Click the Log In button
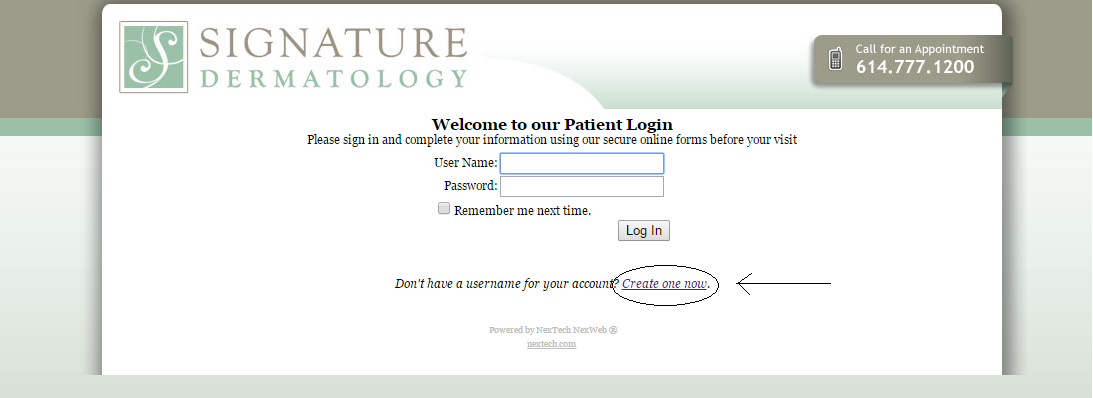Viewport: 1093px width, 398px height. (643, 231)
